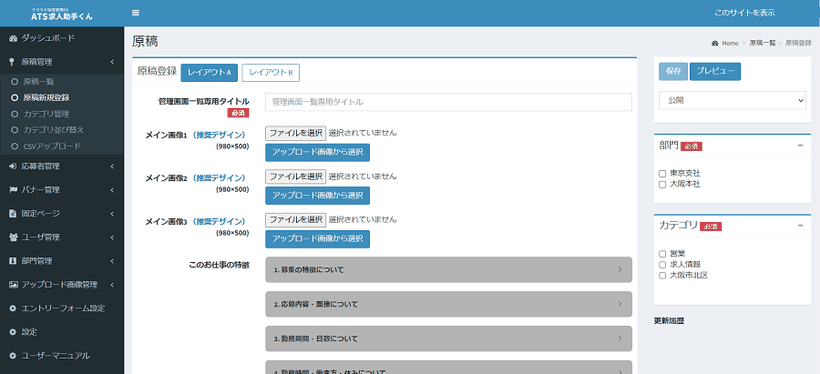Open 推奨デザイン link for メイン画像1

click(219, 135)
